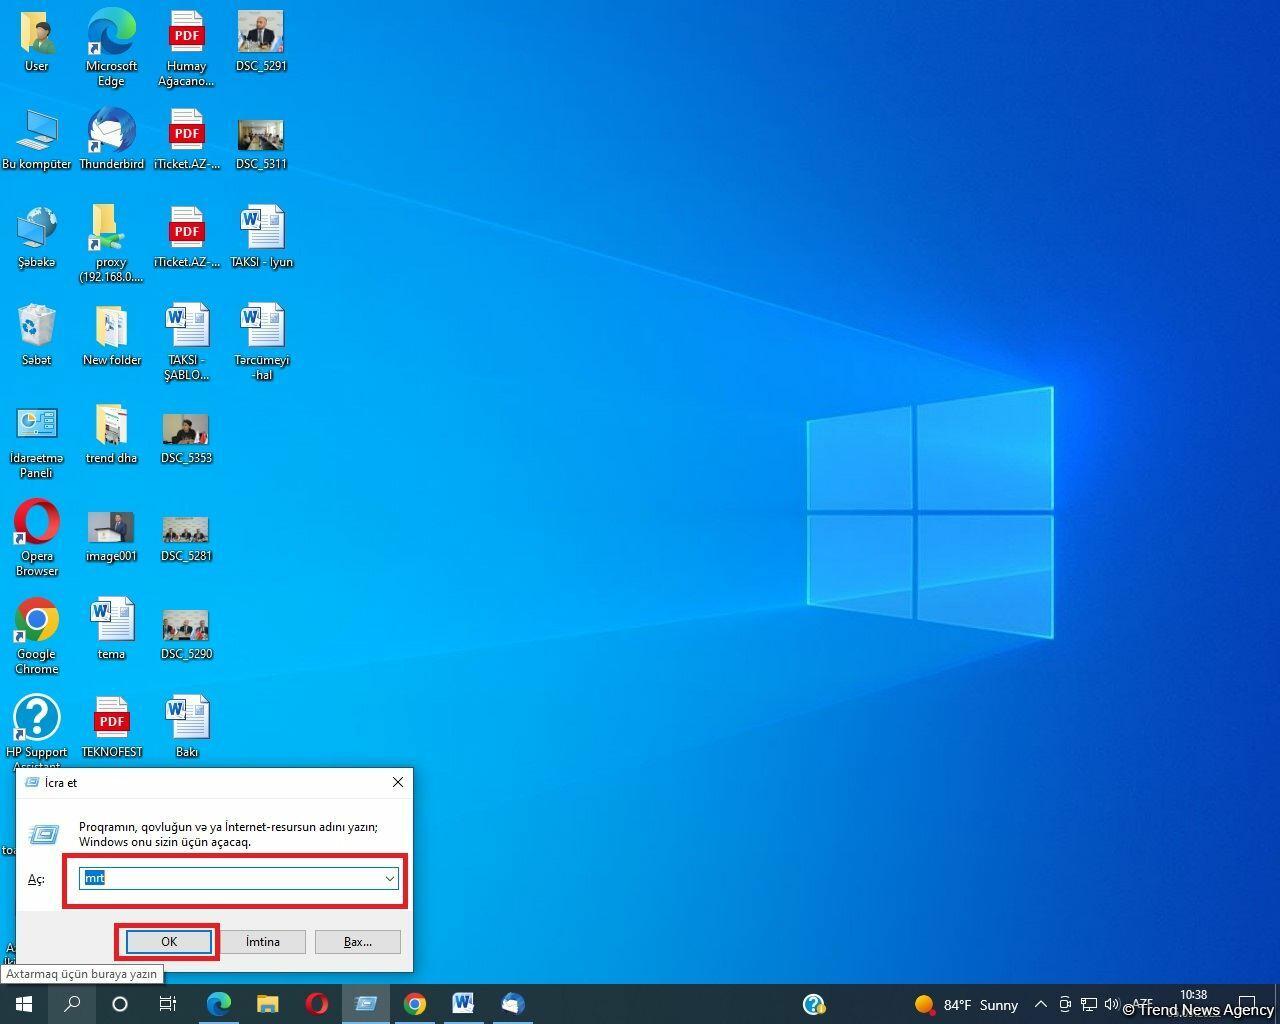
Task: Close the İcra et dialog
Action: [397, 782]
